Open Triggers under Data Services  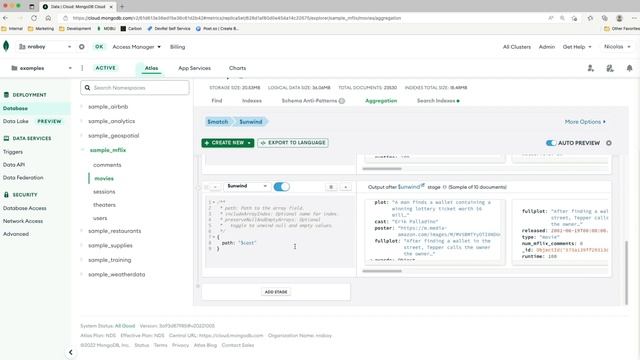[x=13, y=152]
